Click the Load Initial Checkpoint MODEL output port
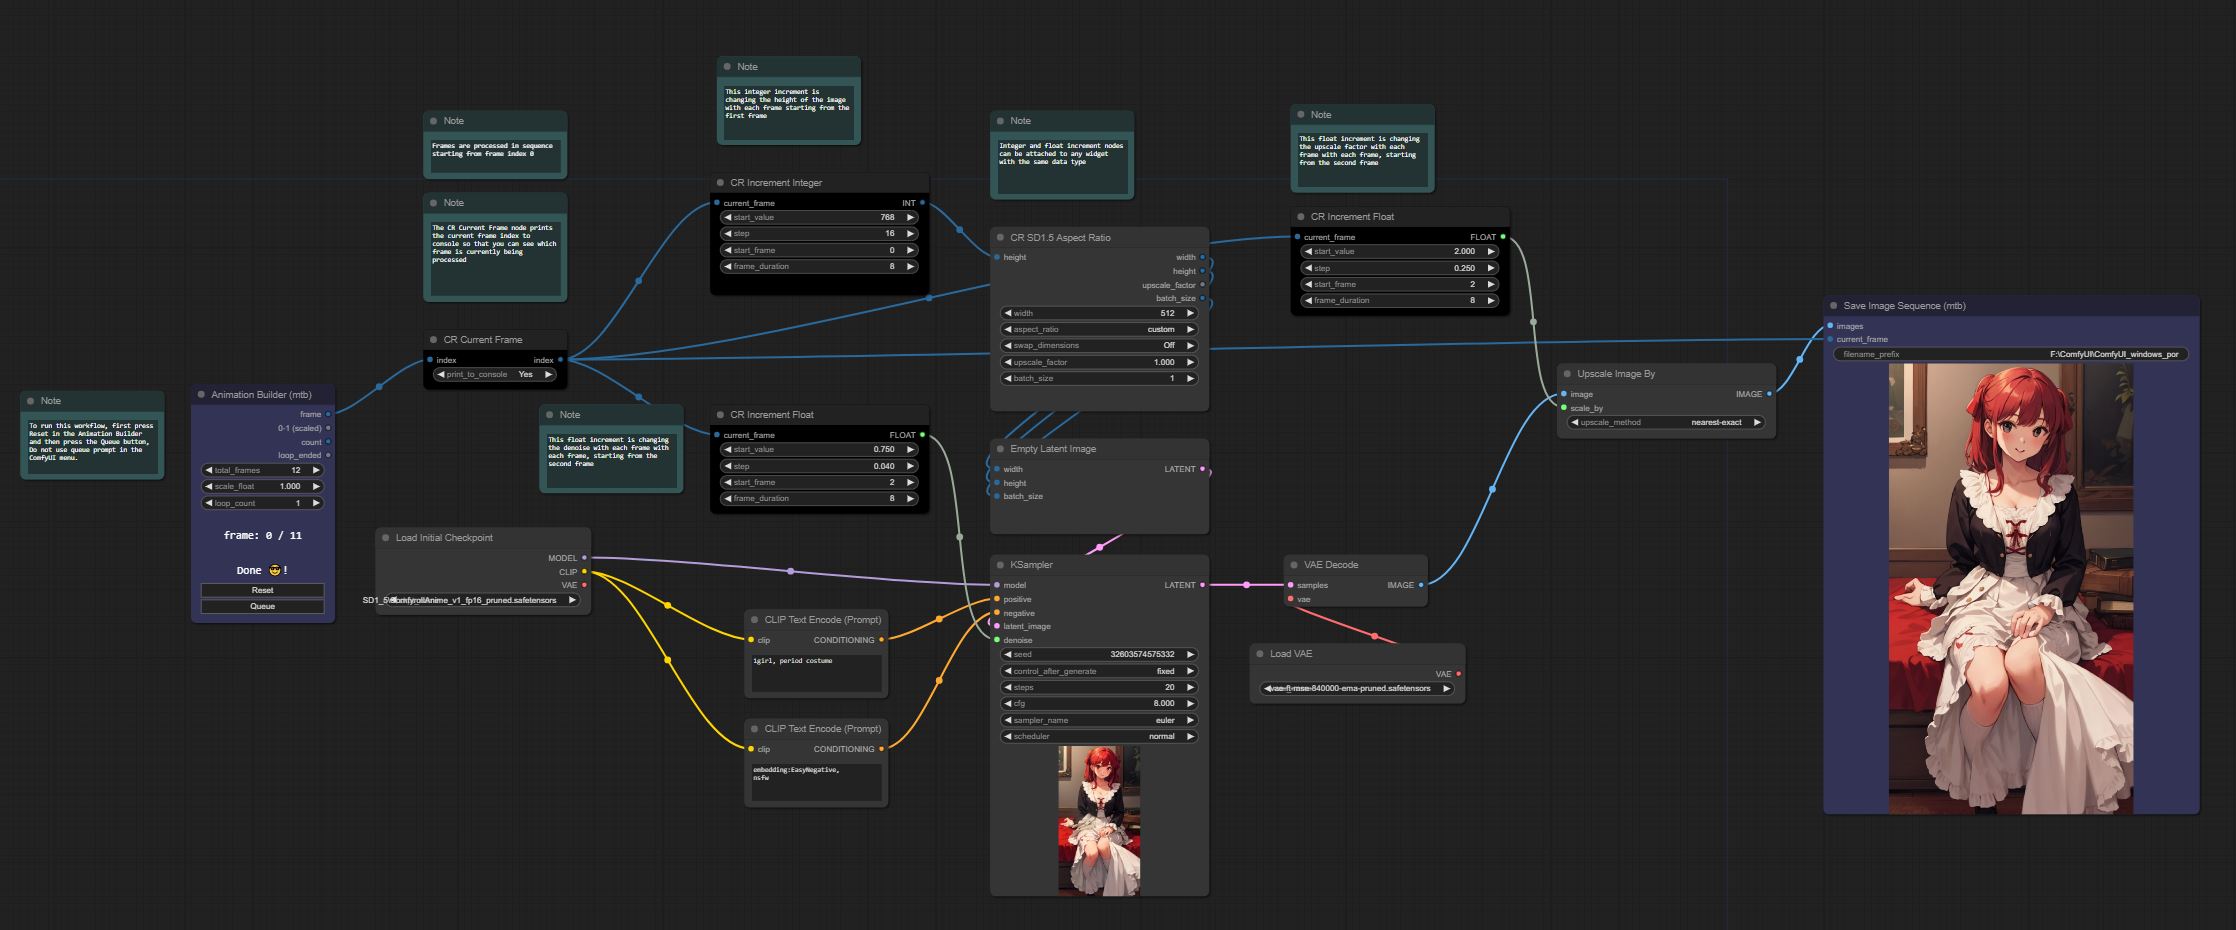The image size is (2236, 930). pyautogui.click(x=584, y=558)
